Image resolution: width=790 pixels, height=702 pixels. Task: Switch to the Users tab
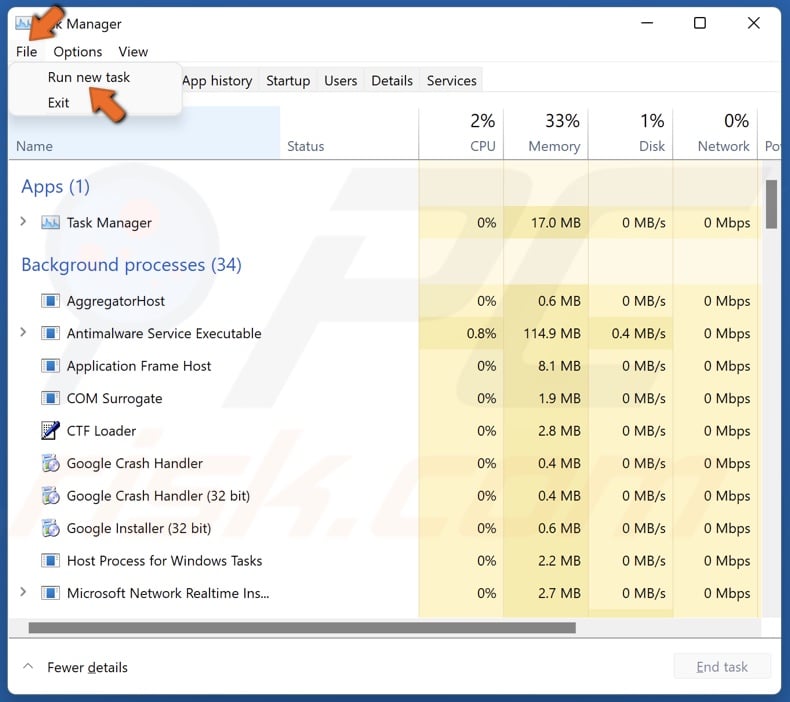[341, 81]
